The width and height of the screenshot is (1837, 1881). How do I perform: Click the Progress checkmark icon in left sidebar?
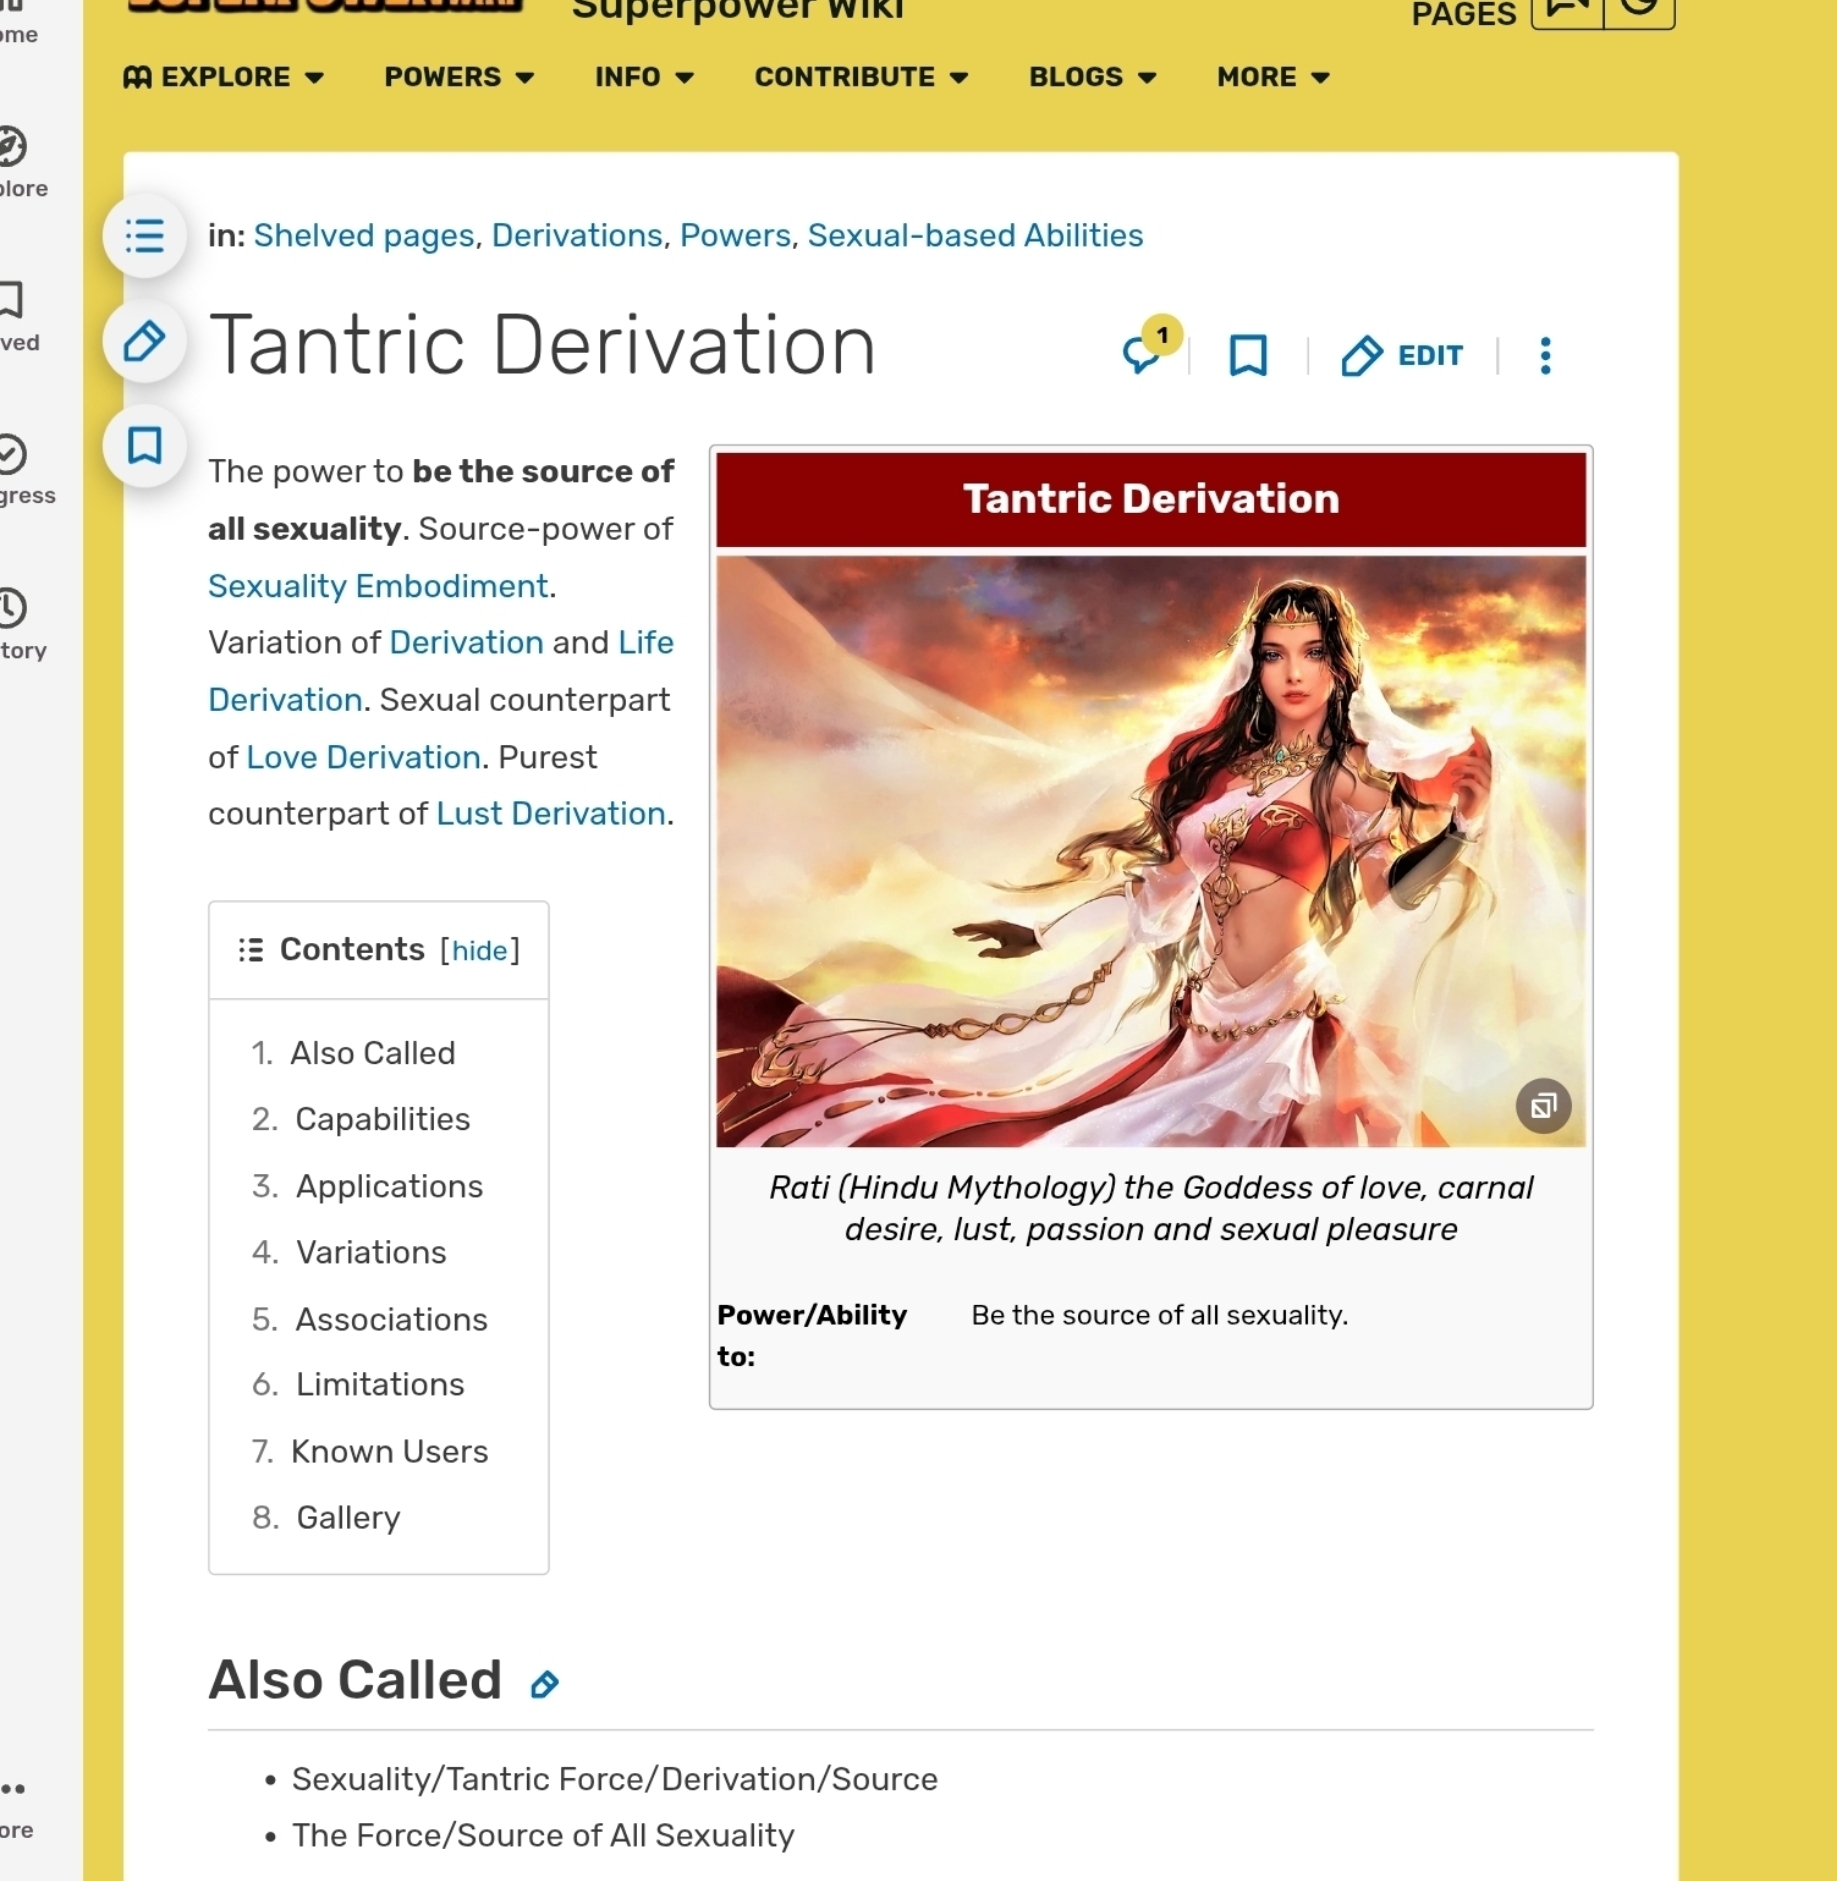(x=12, y=454)
